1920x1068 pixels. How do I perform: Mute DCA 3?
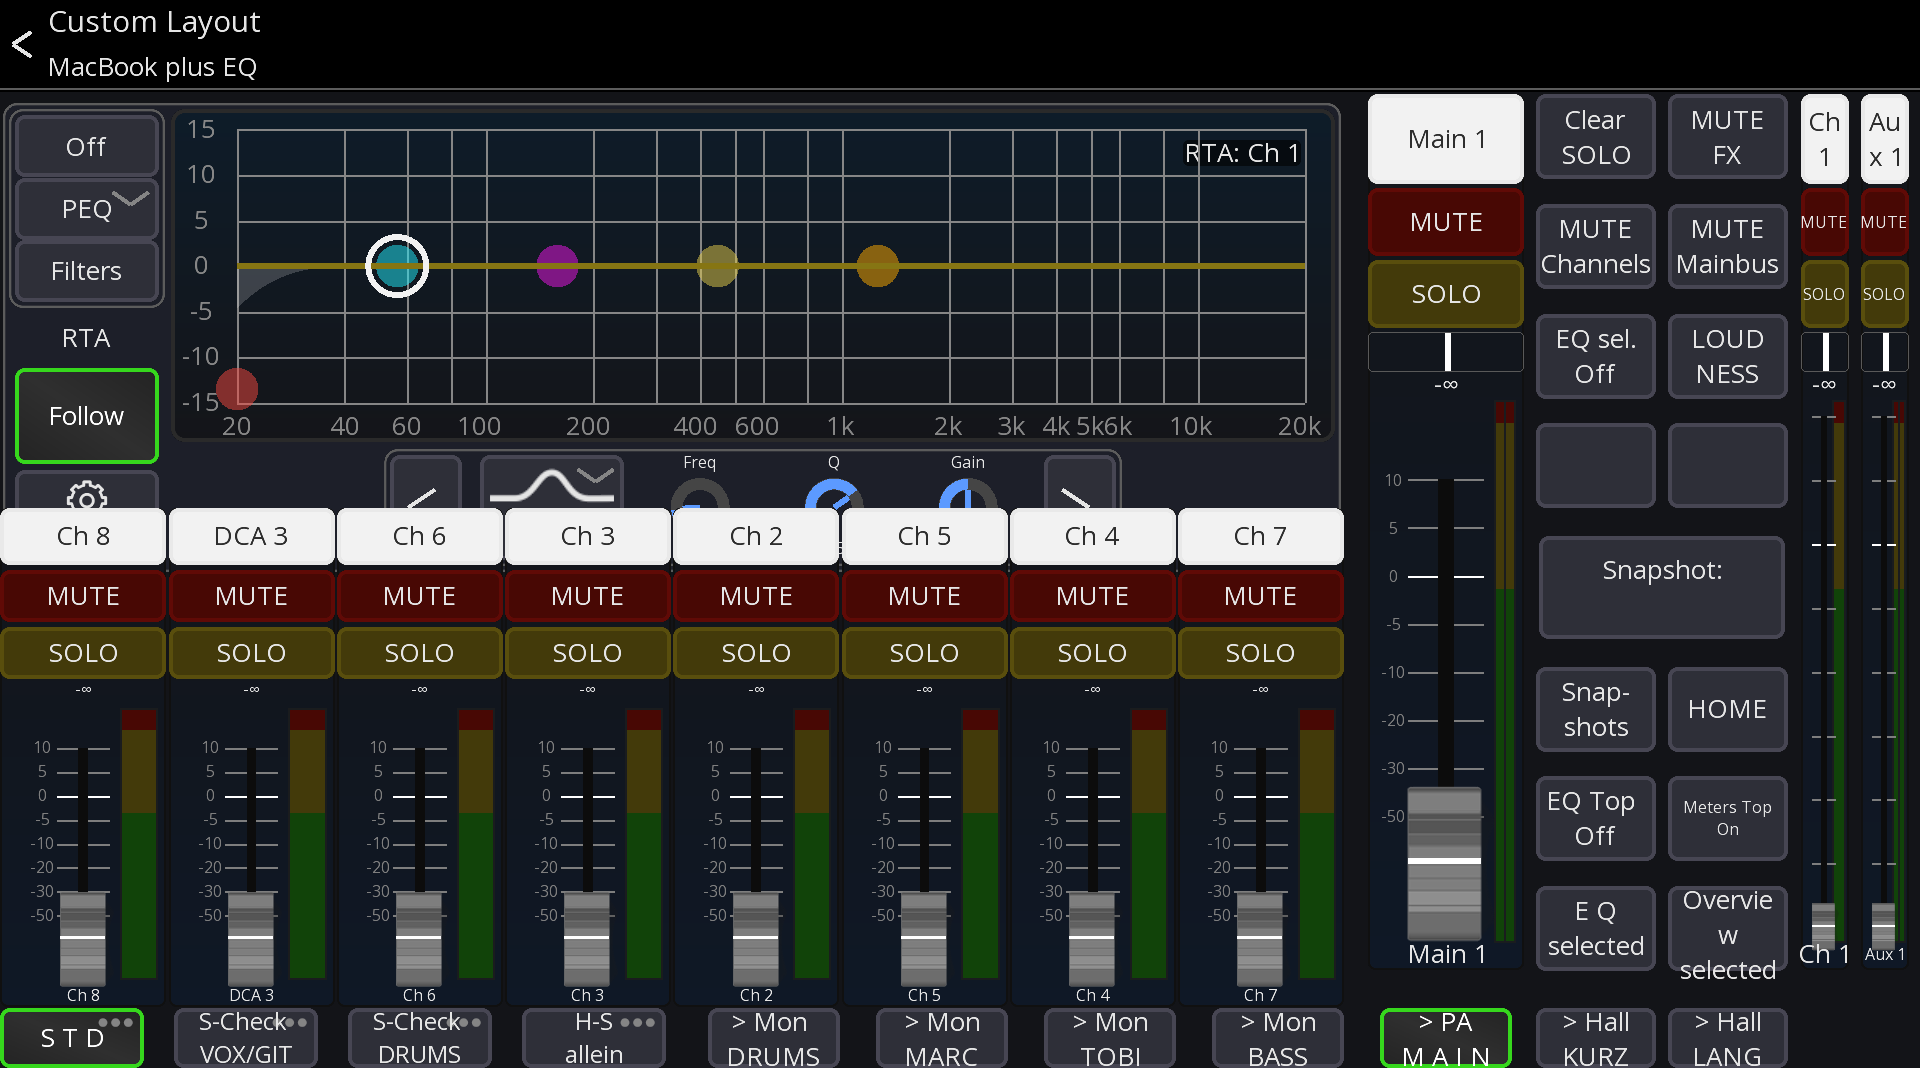tap(251, 596)
